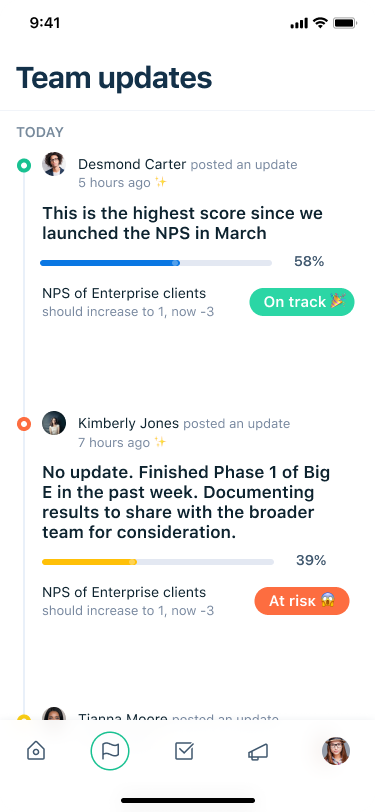Open Kimberly Jones's profile picture
The height and width of the screenshot is (812, 375).
pos(54,423)
